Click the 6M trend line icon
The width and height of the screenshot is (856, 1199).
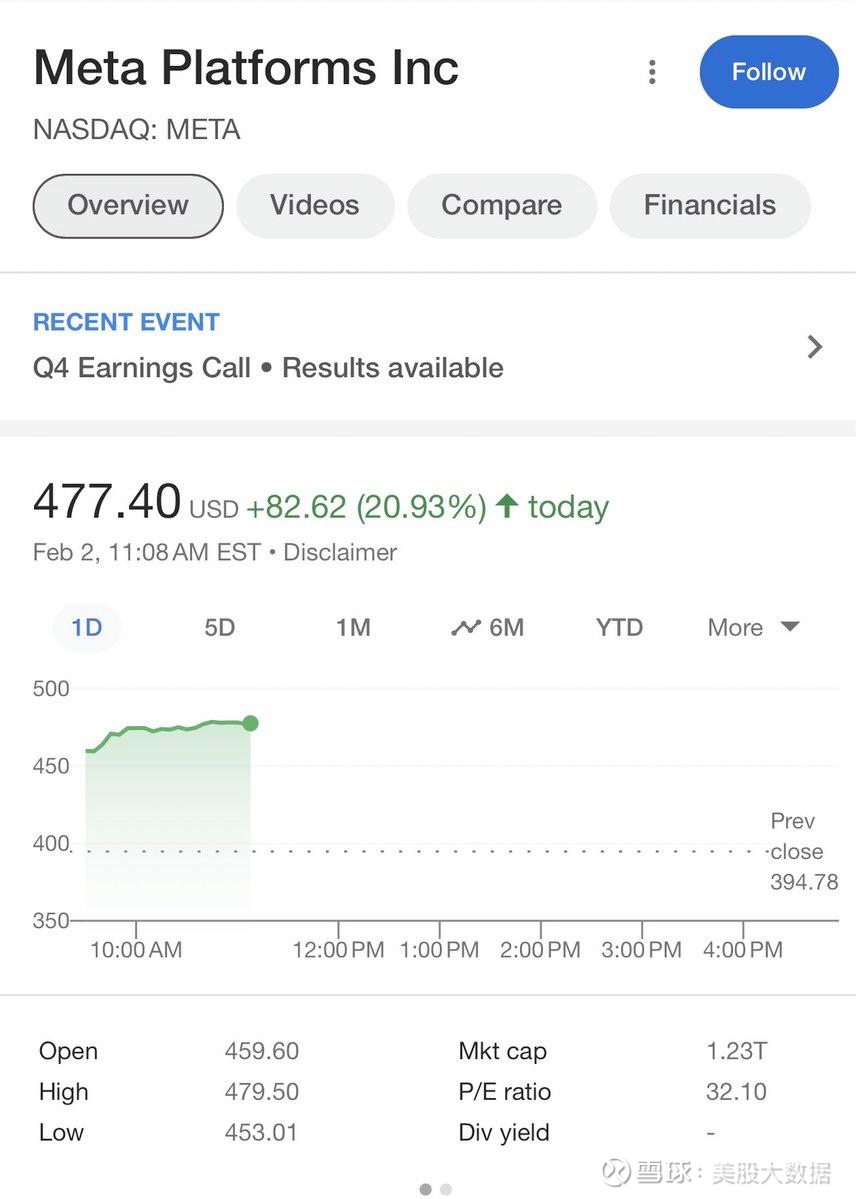[466, 628]
